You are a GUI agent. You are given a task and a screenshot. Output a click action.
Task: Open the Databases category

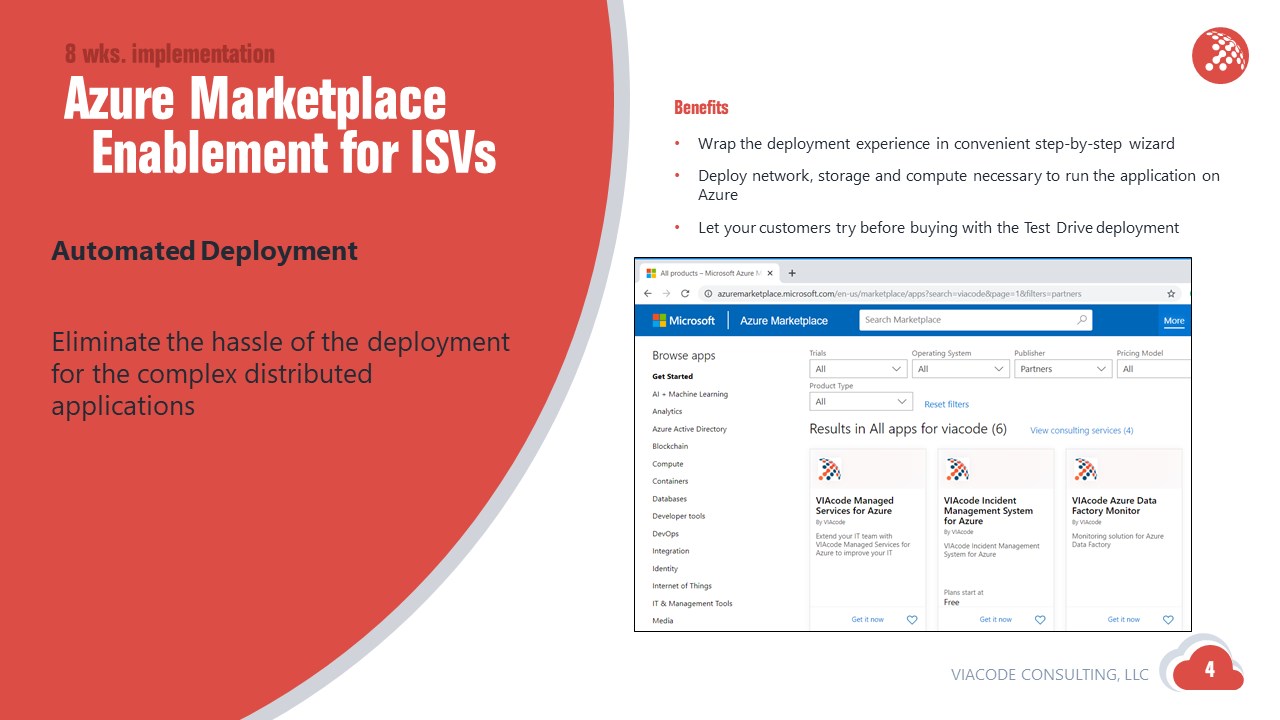(669, 499)
